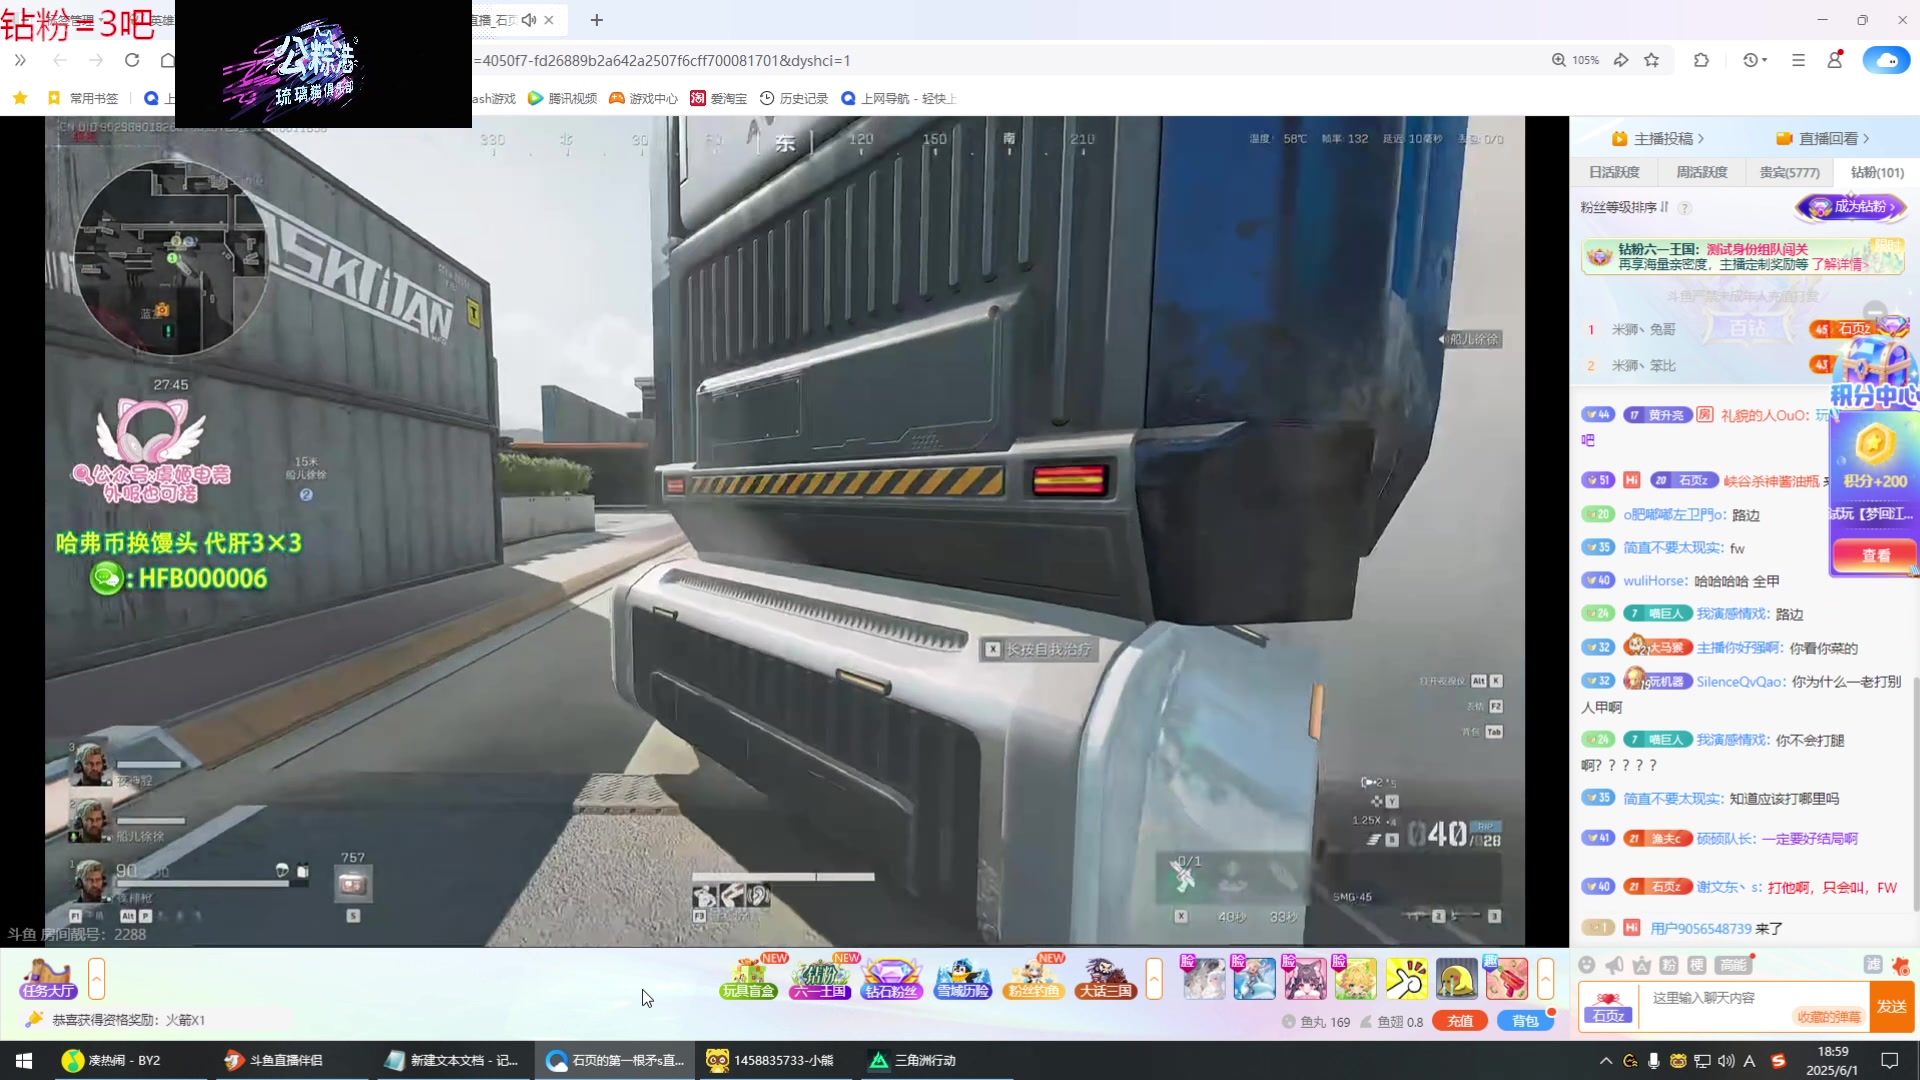Viewport: 1920px width, 1080px height.
Task: Switch to the 周活跃度 tab
Action: point(1701,172)
